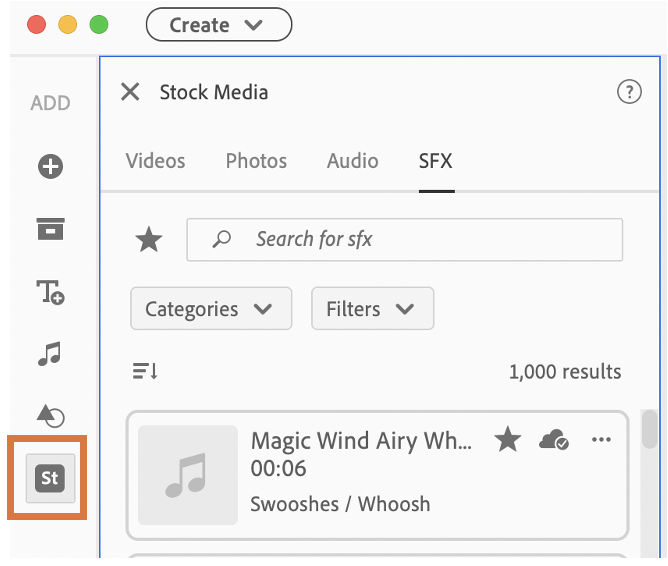Viewport: 668px width, 566px height.
Task: Favorite the Magic Wind Airy Whoosh clip
Action: tap(508, 440)
